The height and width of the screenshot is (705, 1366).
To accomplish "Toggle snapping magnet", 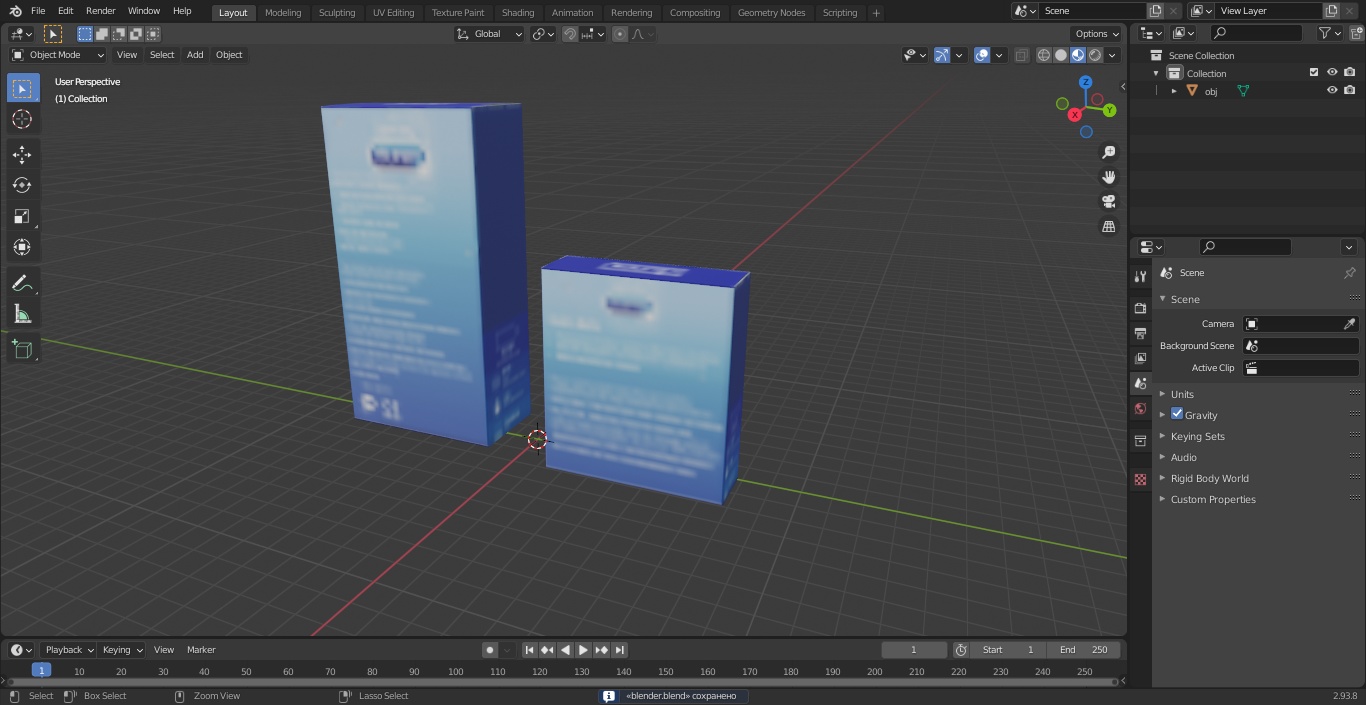I will pos(570,34).
